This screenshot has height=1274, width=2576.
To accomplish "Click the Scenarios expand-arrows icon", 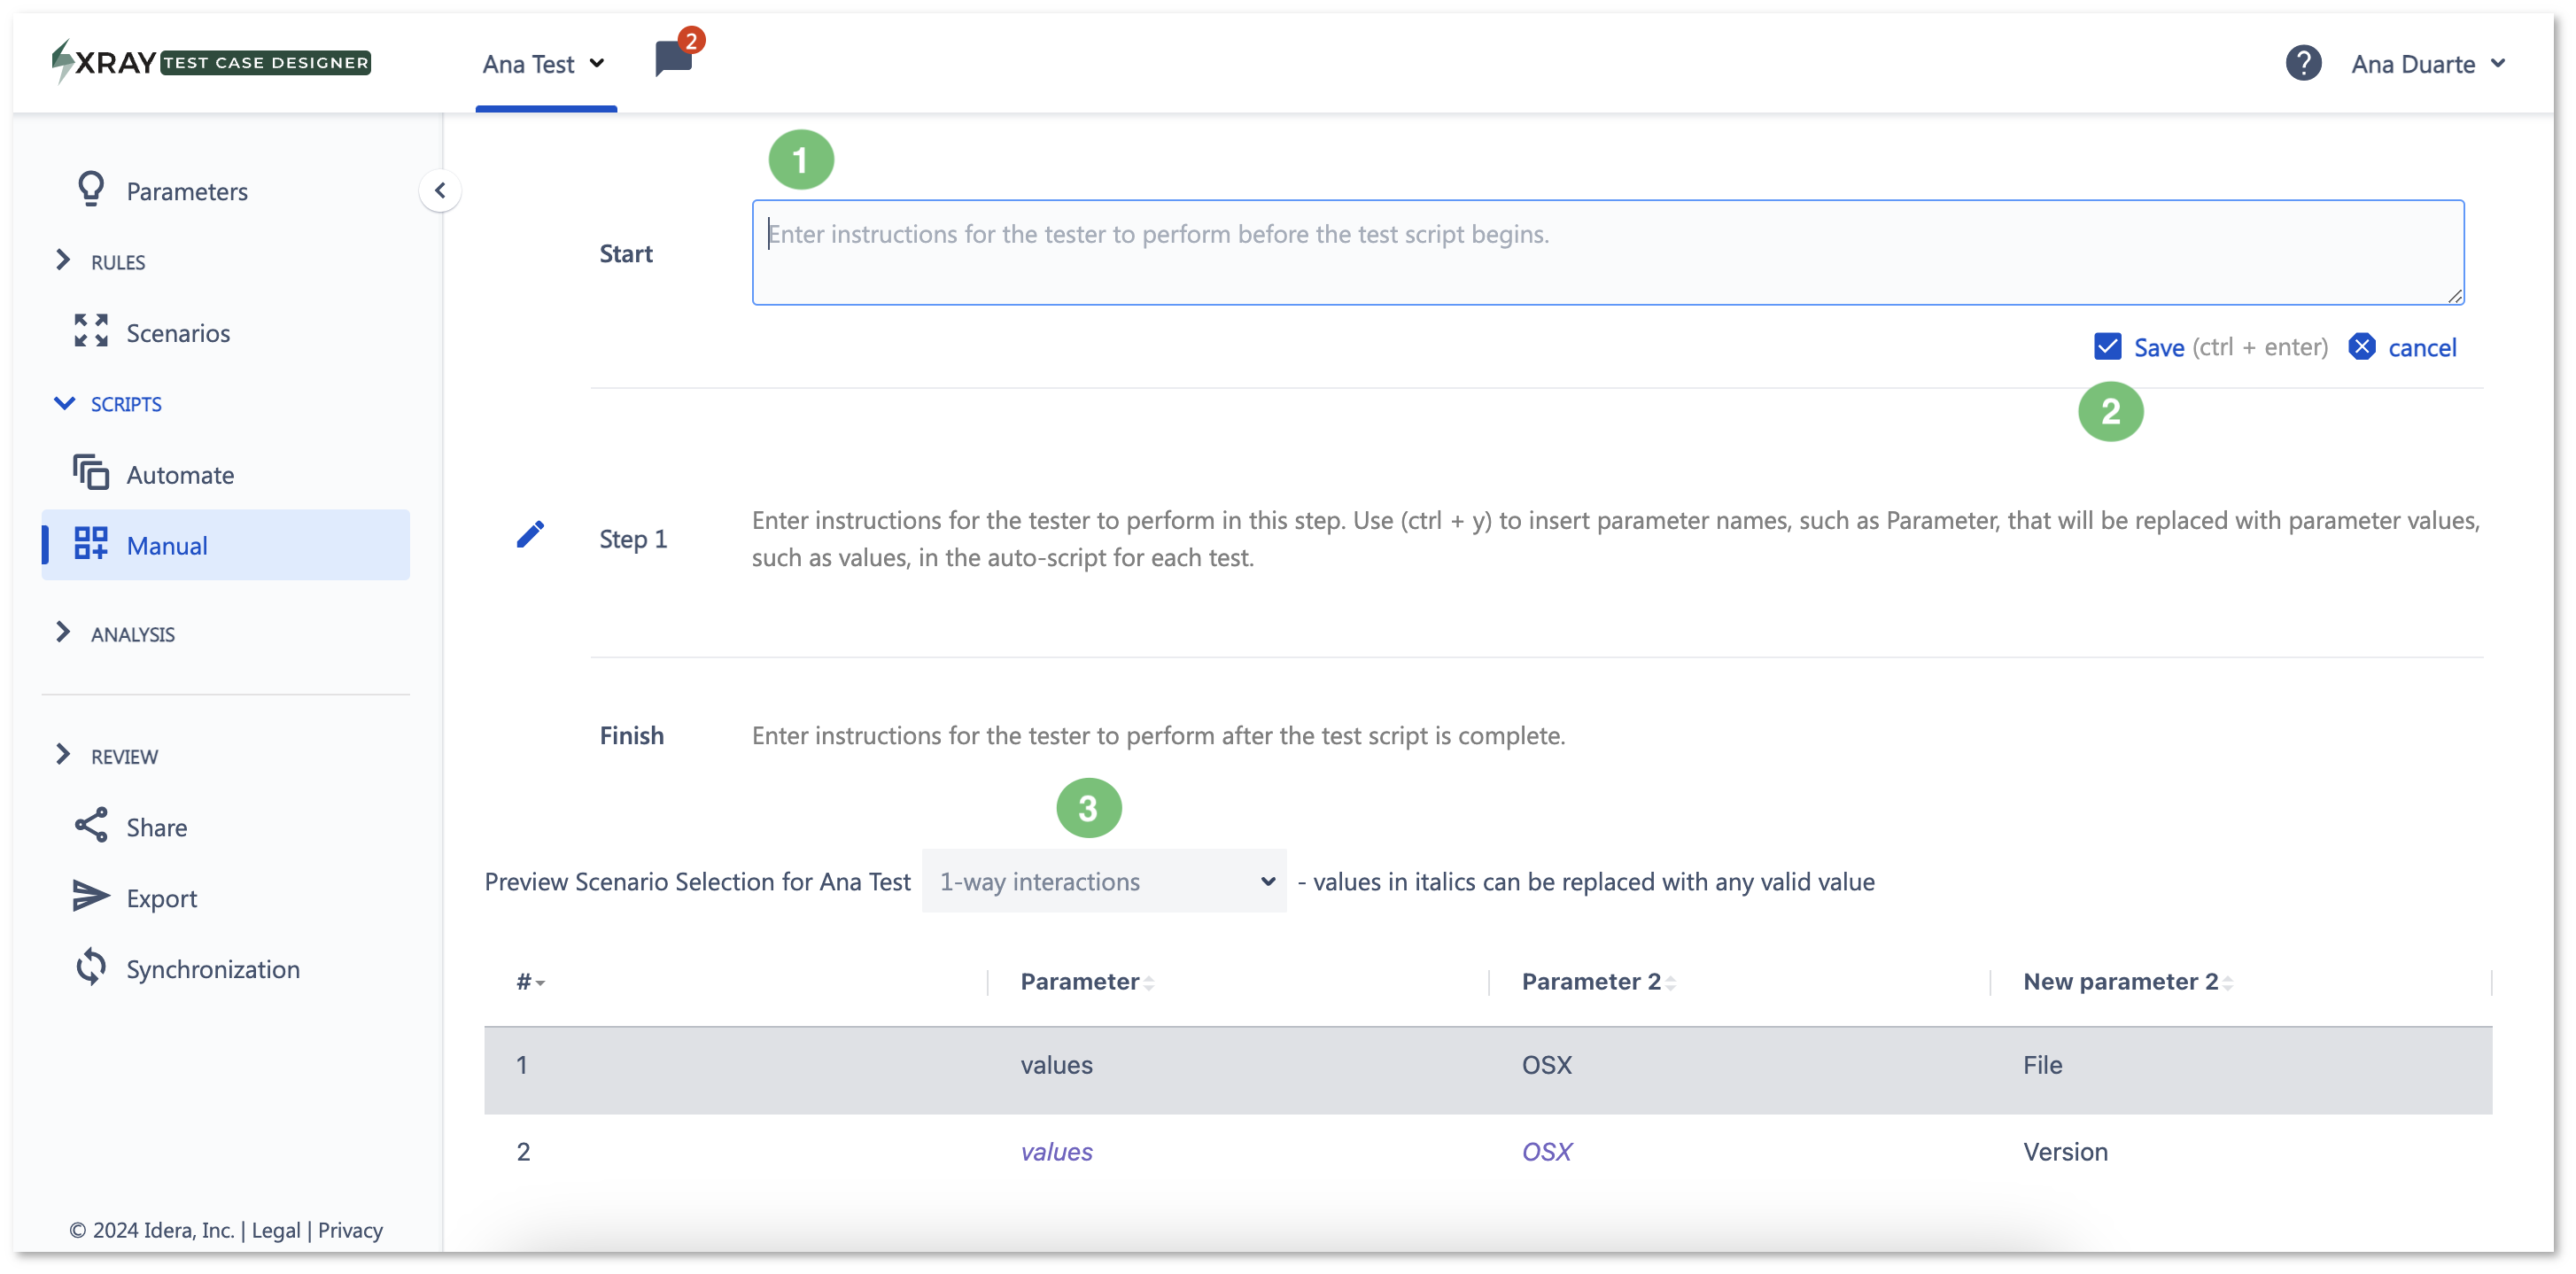I will tap(91, 332).
